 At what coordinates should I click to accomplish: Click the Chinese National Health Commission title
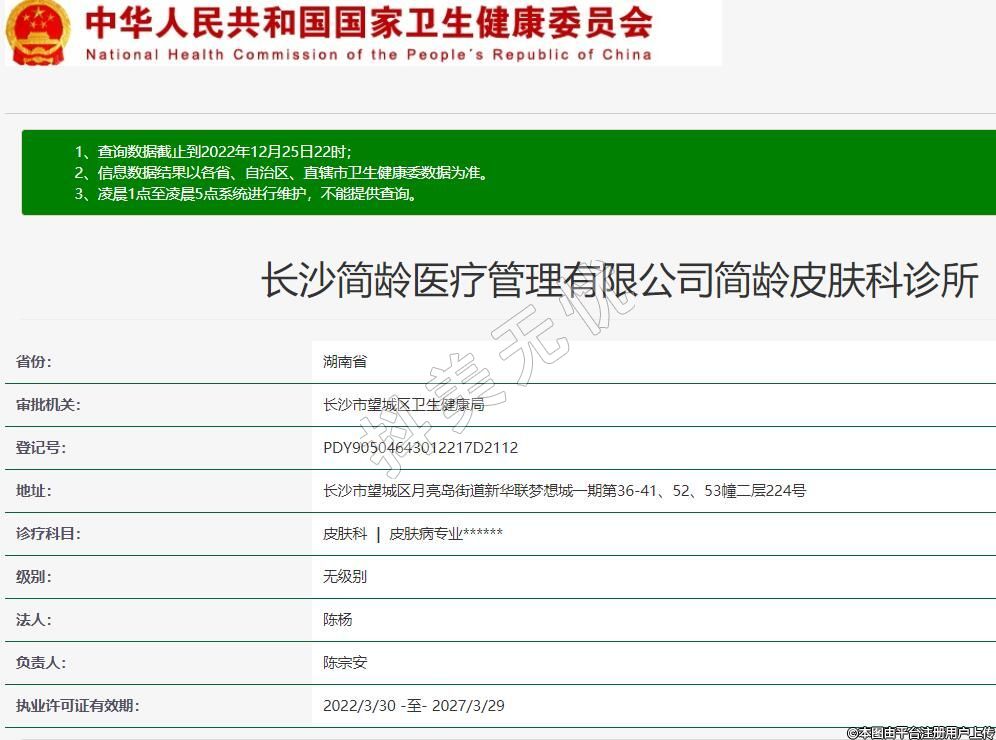[x=368, y=22]
